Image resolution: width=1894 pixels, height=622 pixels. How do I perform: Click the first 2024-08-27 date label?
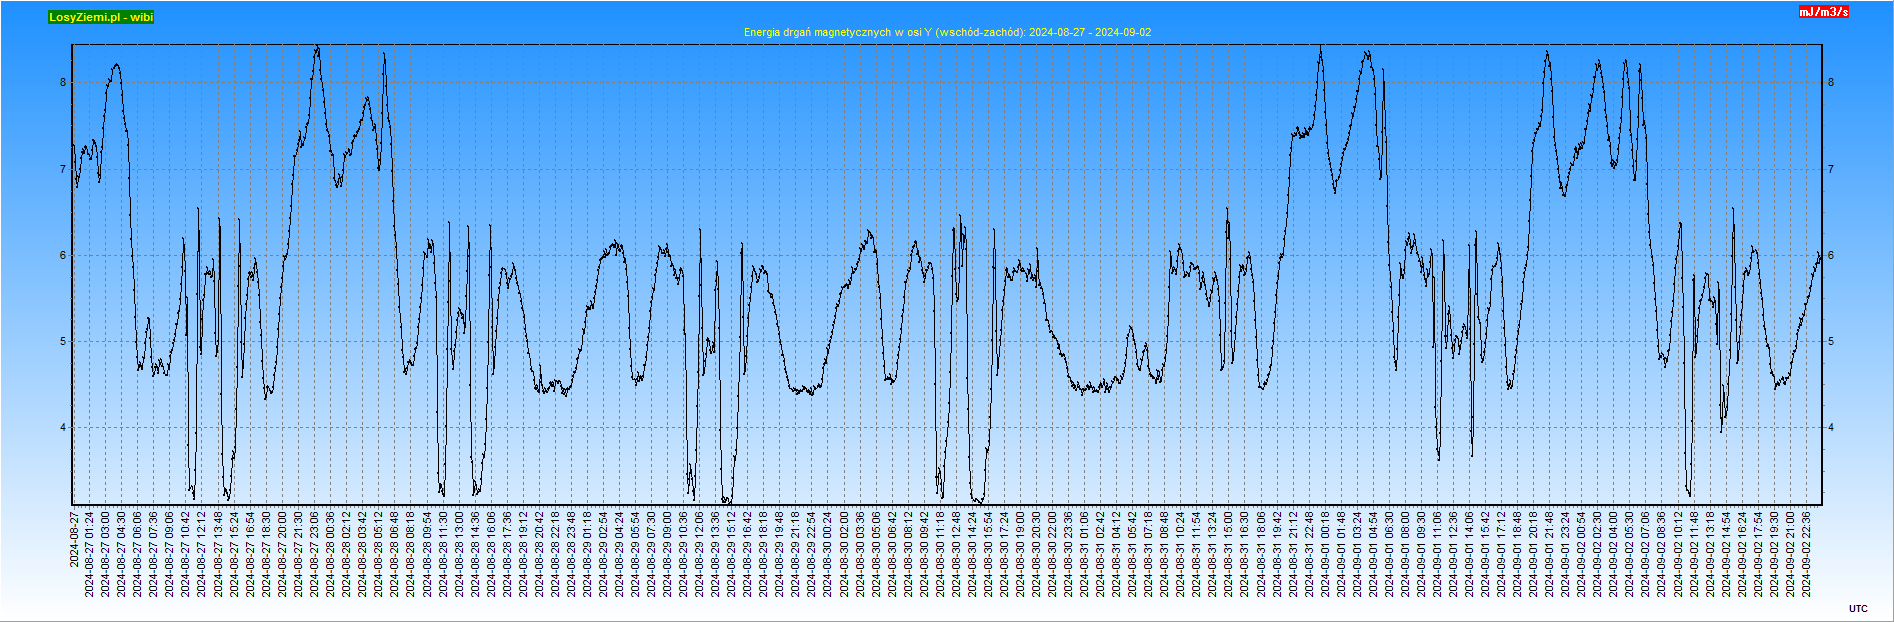pyautogui.click(x=74, y=539)
